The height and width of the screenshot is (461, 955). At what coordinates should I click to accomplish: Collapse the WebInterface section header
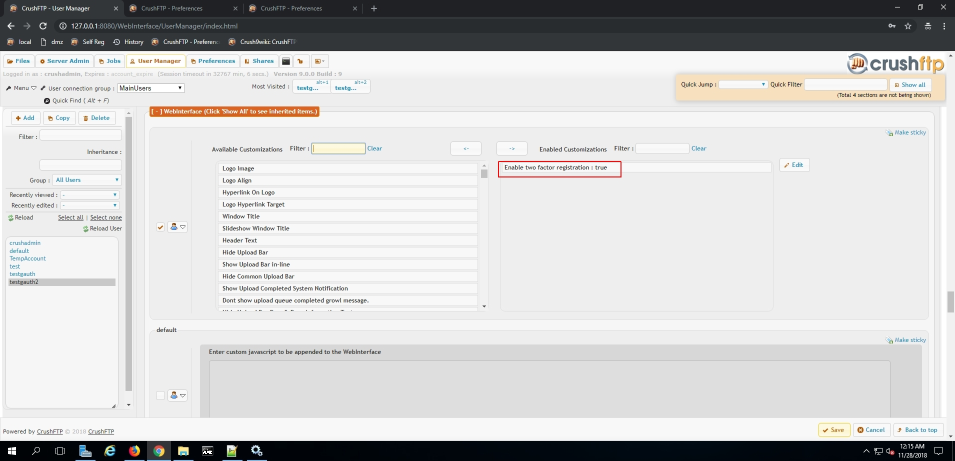[x=234, y=112]
